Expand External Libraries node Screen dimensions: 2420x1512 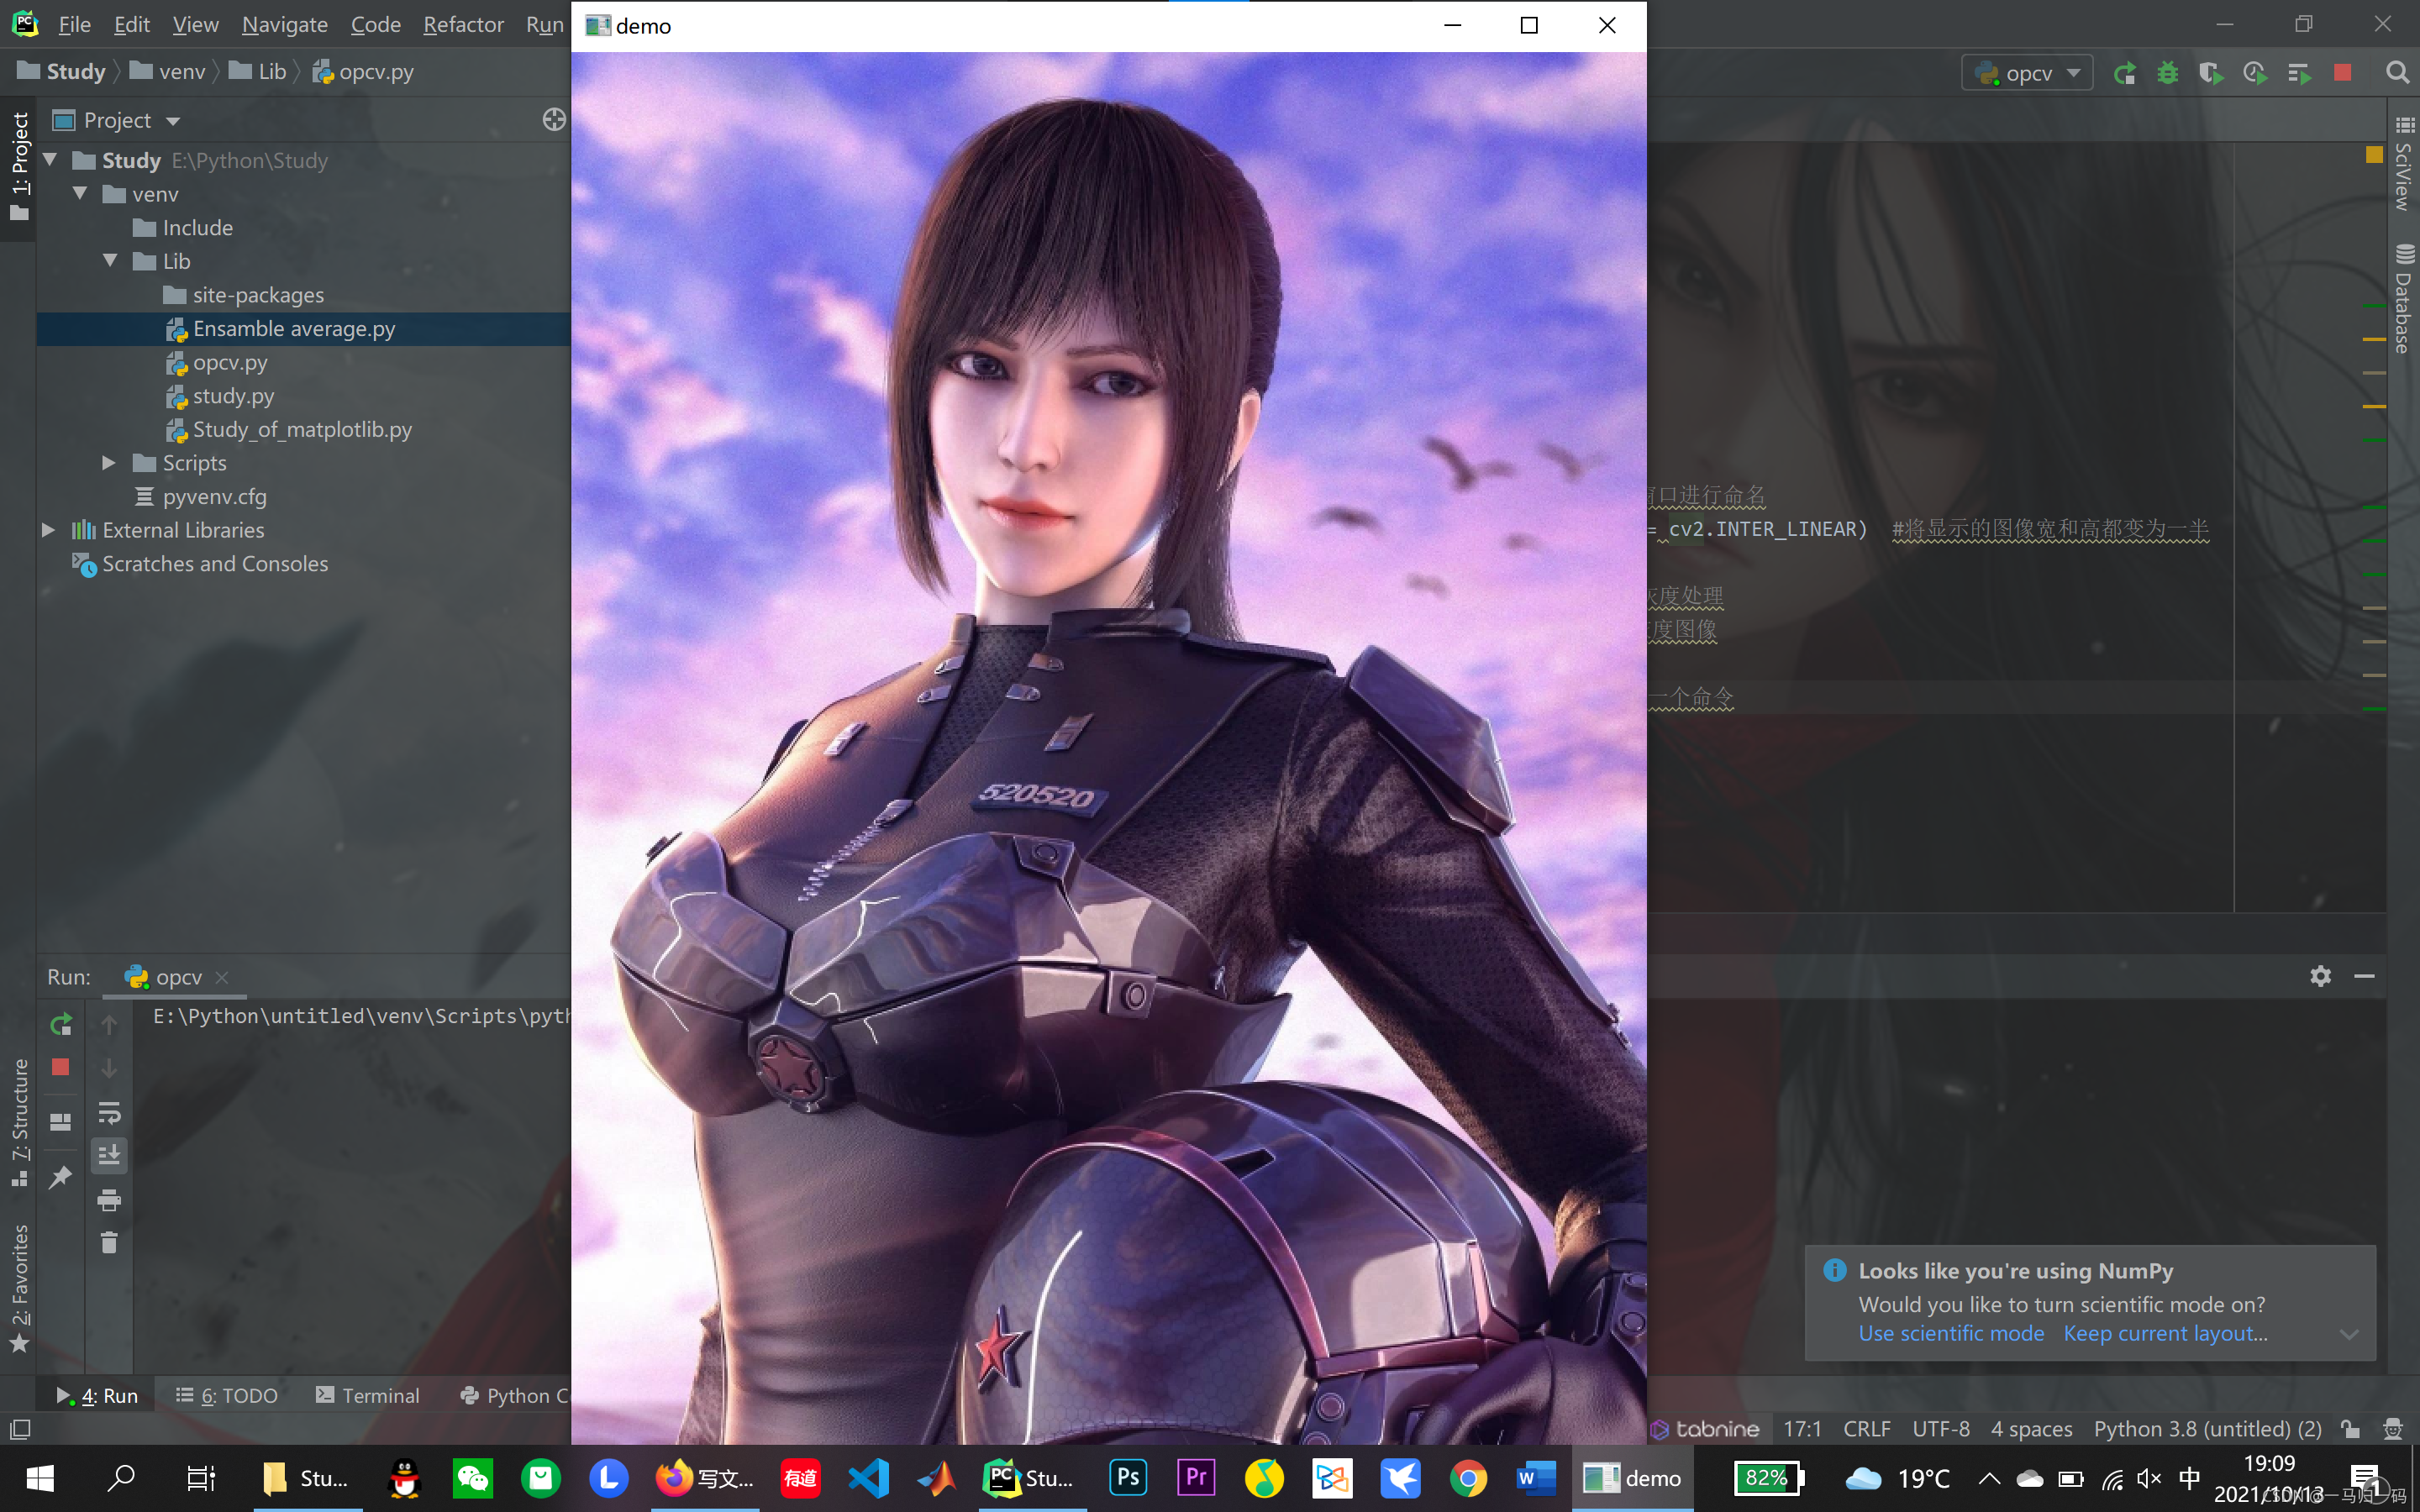48,530
